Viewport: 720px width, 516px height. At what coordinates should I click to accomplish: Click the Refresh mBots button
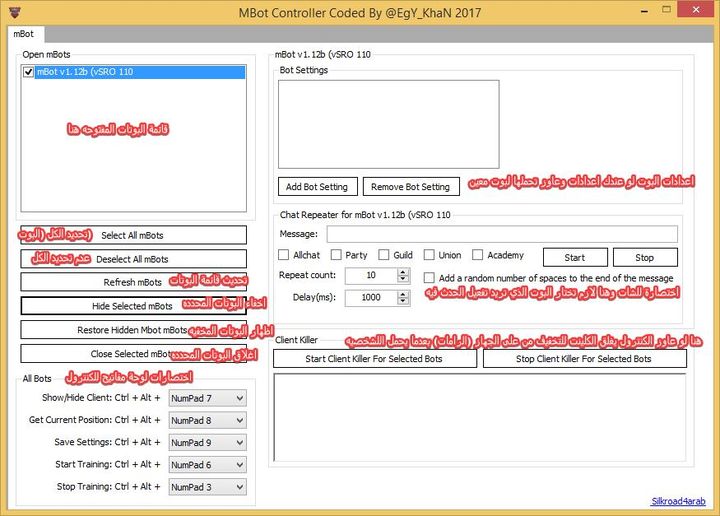click(134, 282)
